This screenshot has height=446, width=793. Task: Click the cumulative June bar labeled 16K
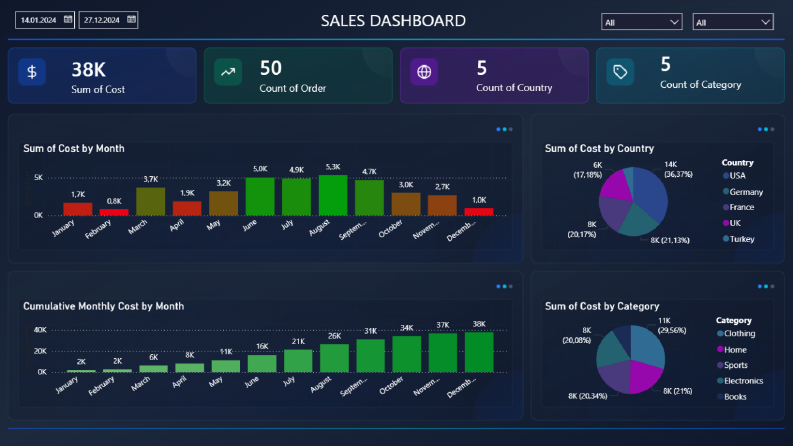pos(262,364)
